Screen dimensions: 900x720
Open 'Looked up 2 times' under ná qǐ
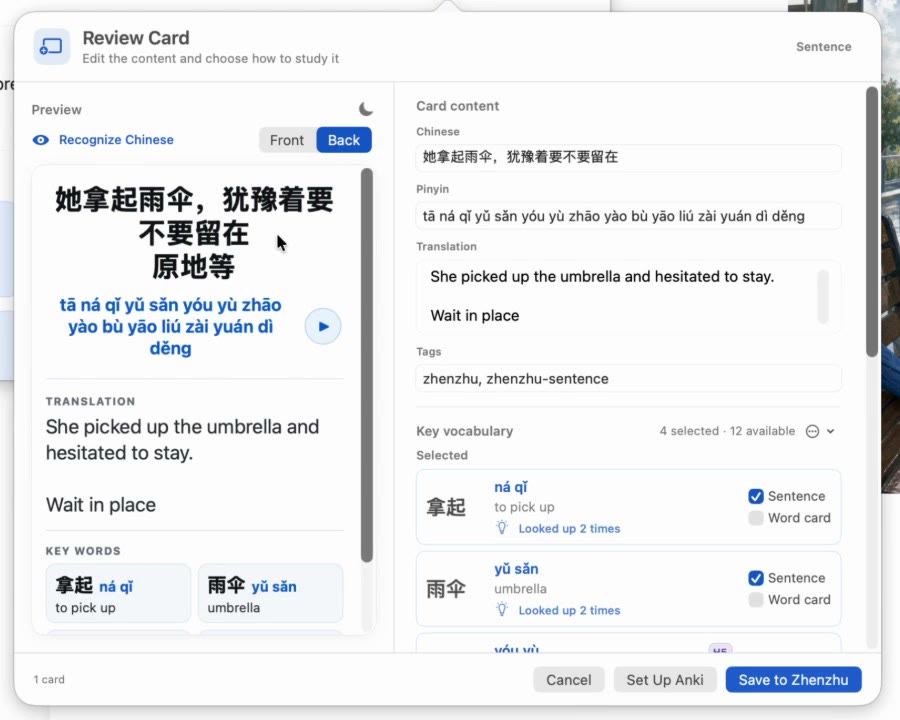click(569, 529)
